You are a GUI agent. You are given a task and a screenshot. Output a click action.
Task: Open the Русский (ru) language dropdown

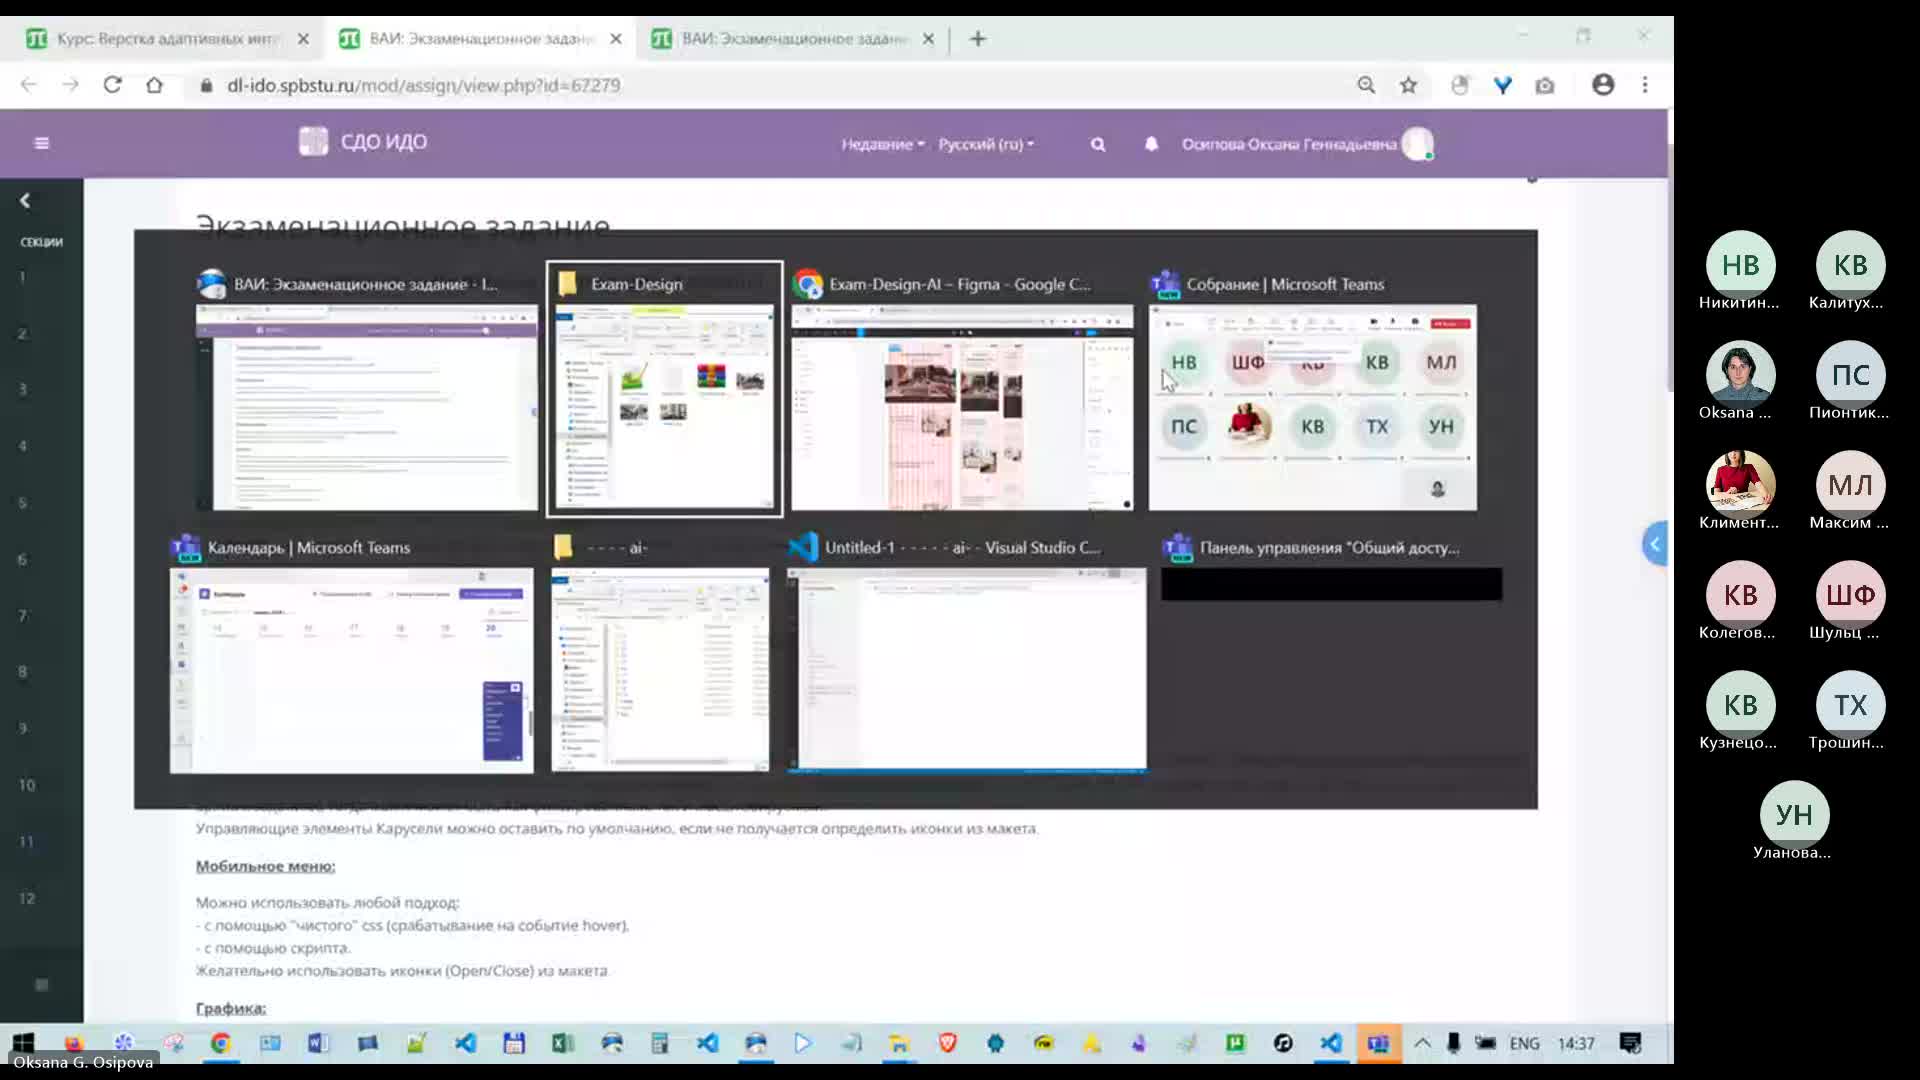986,144
